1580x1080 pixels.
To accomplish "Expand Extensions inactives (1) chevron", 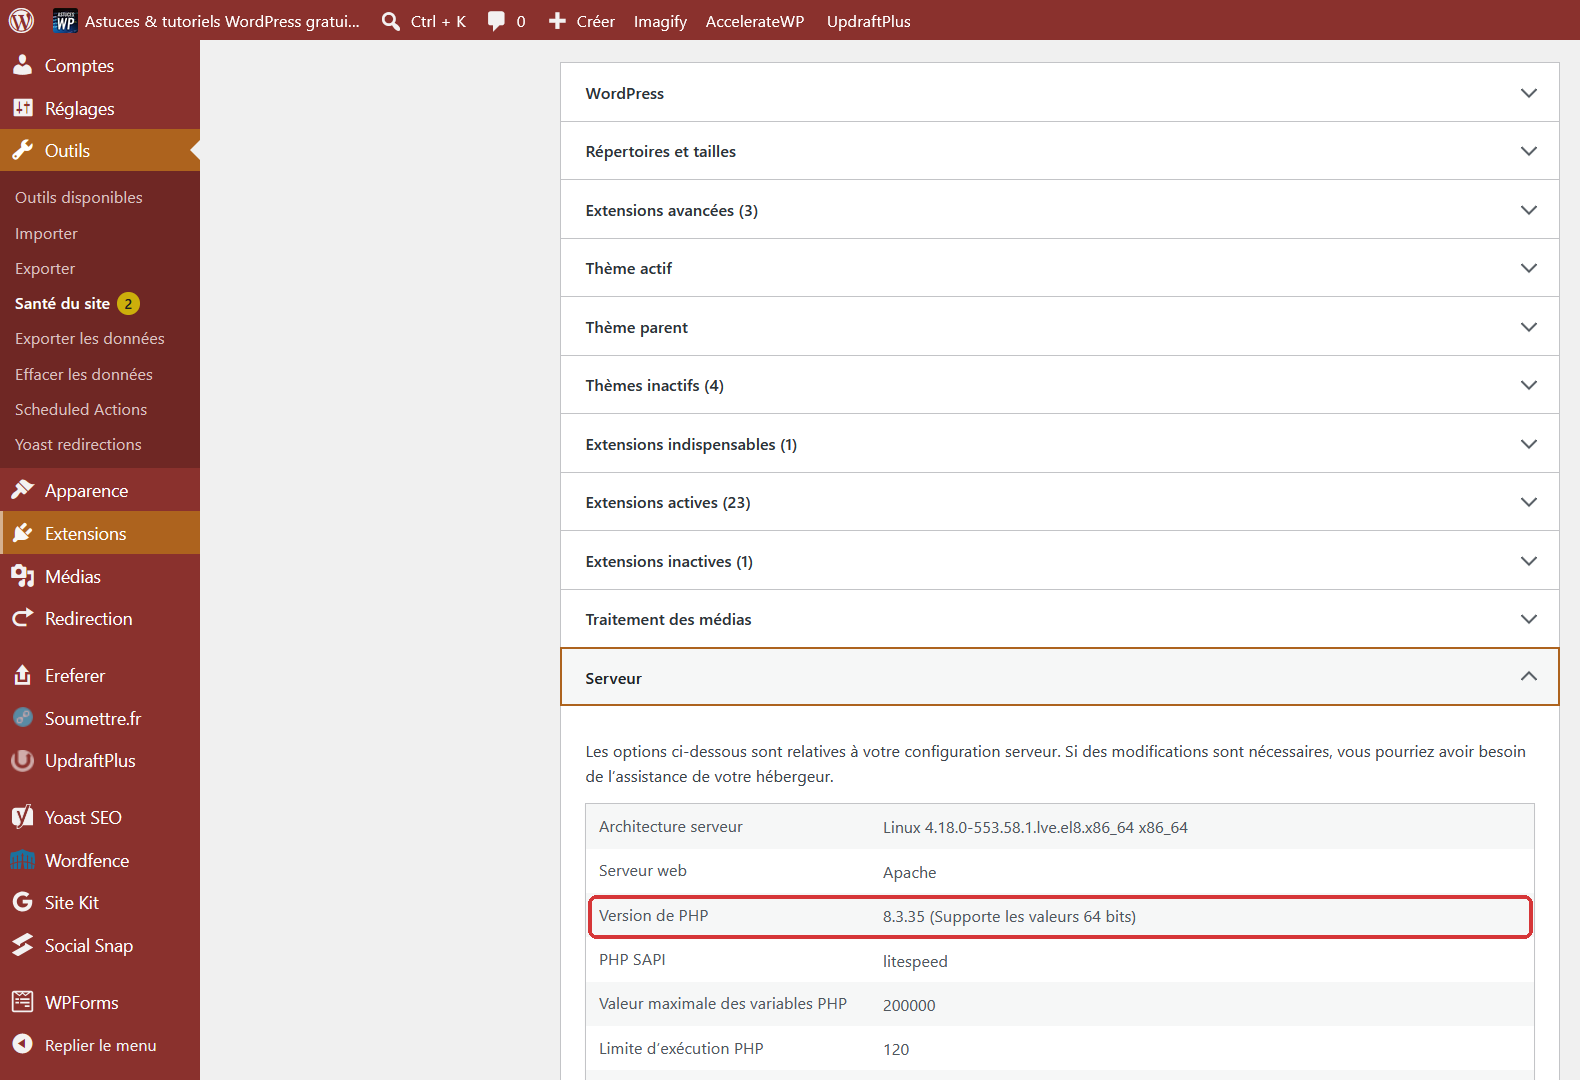I will tap(1528, 561).
